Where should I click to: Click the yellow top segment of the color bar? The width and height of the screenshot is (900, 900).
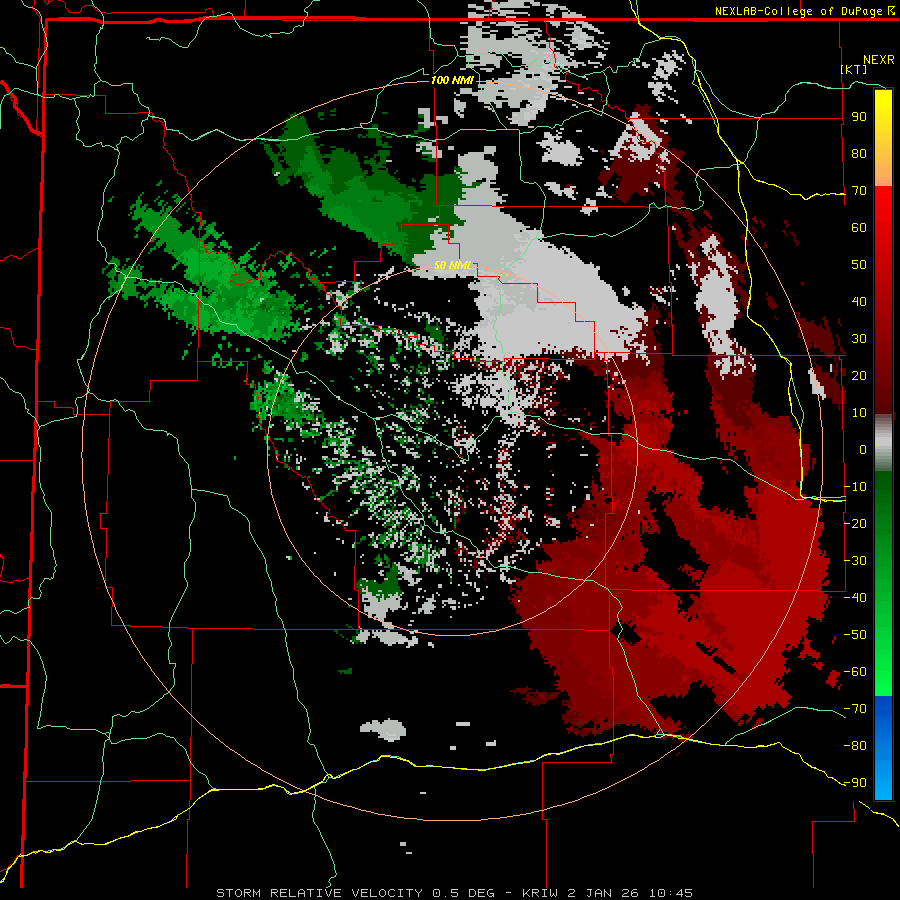point(883,138)
